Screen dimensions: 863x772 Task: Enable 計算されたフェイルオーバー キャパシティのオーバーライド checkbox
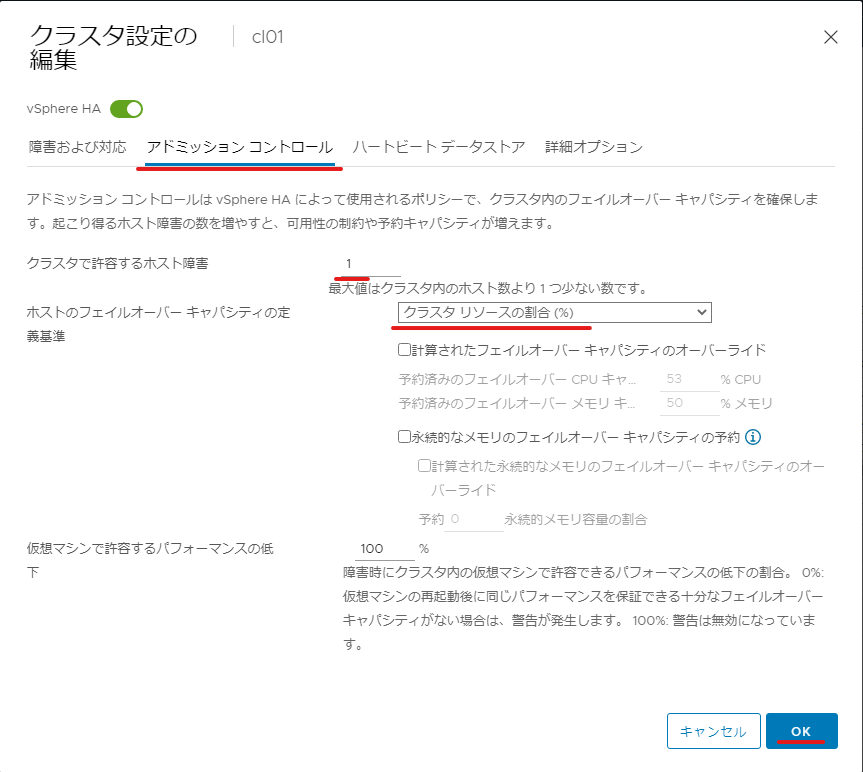405,349
